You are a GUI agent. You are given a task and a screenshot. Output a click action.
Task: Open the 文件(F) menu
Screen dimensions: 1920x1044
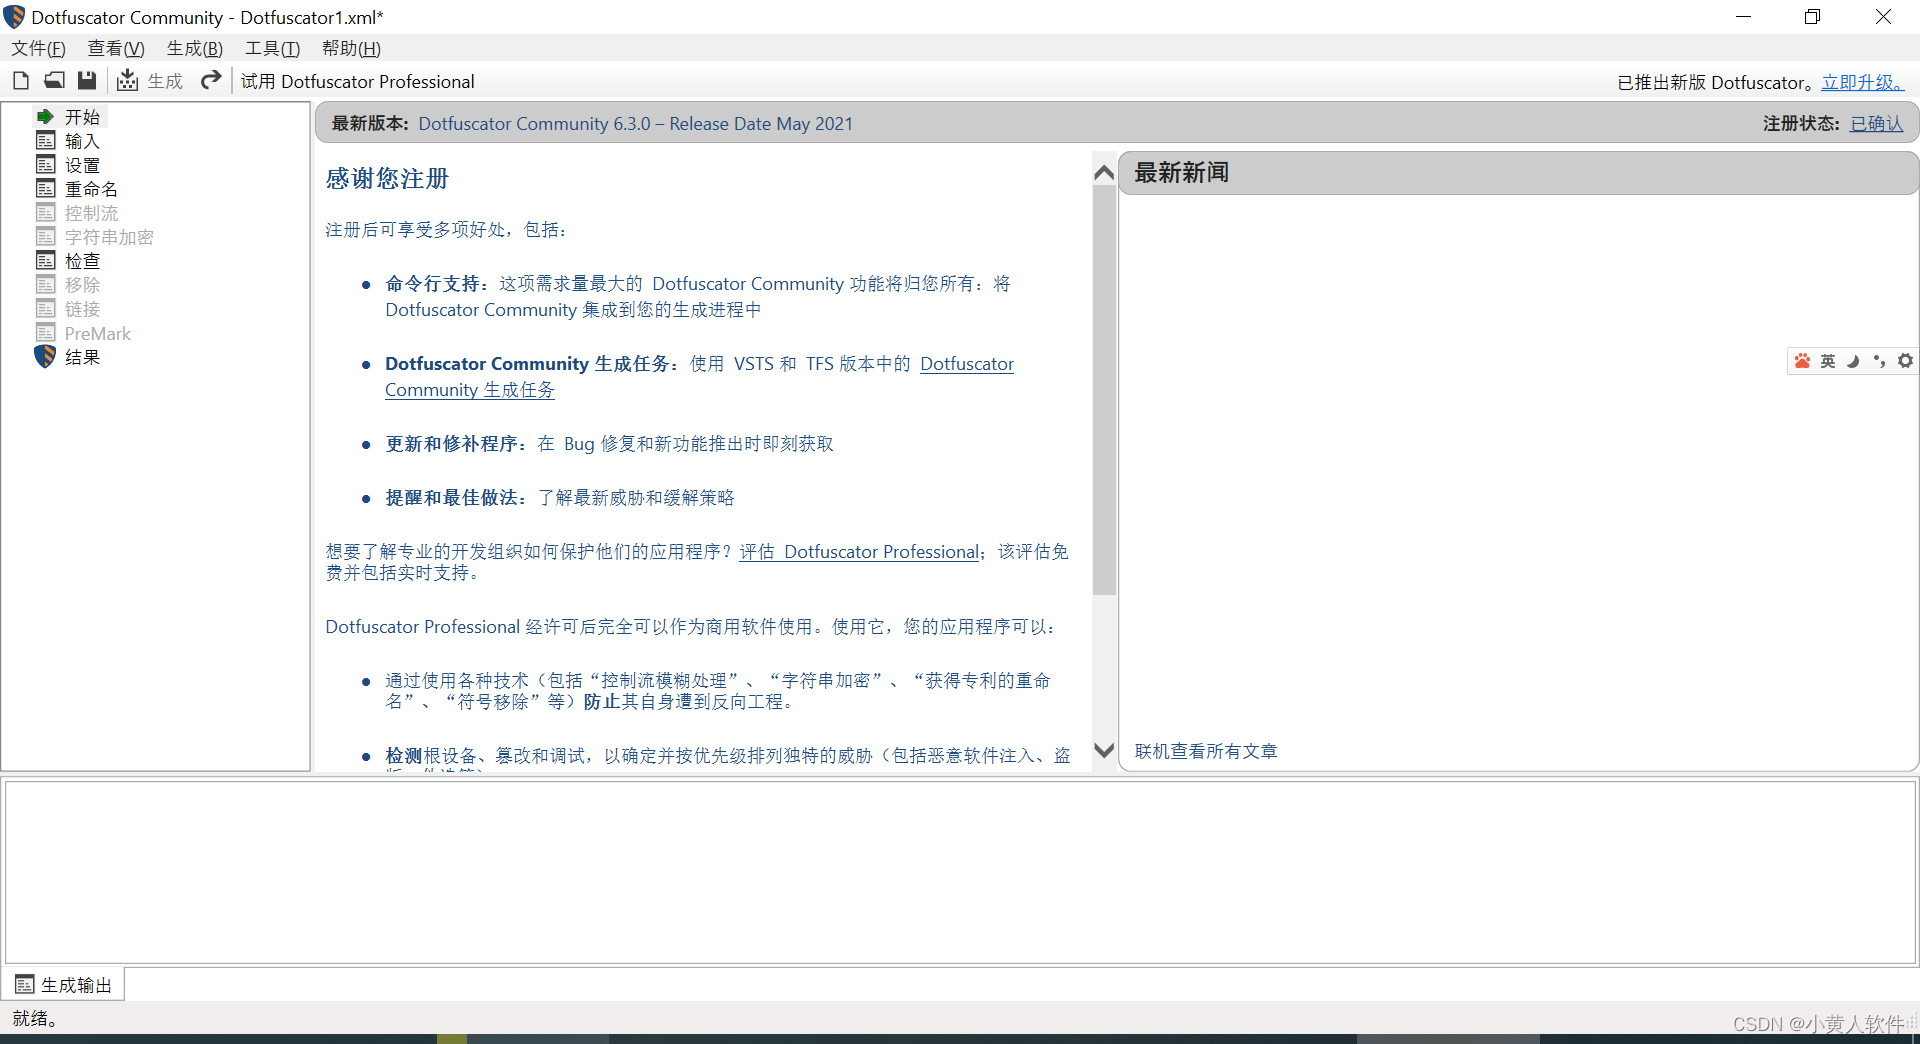(38, 48)
